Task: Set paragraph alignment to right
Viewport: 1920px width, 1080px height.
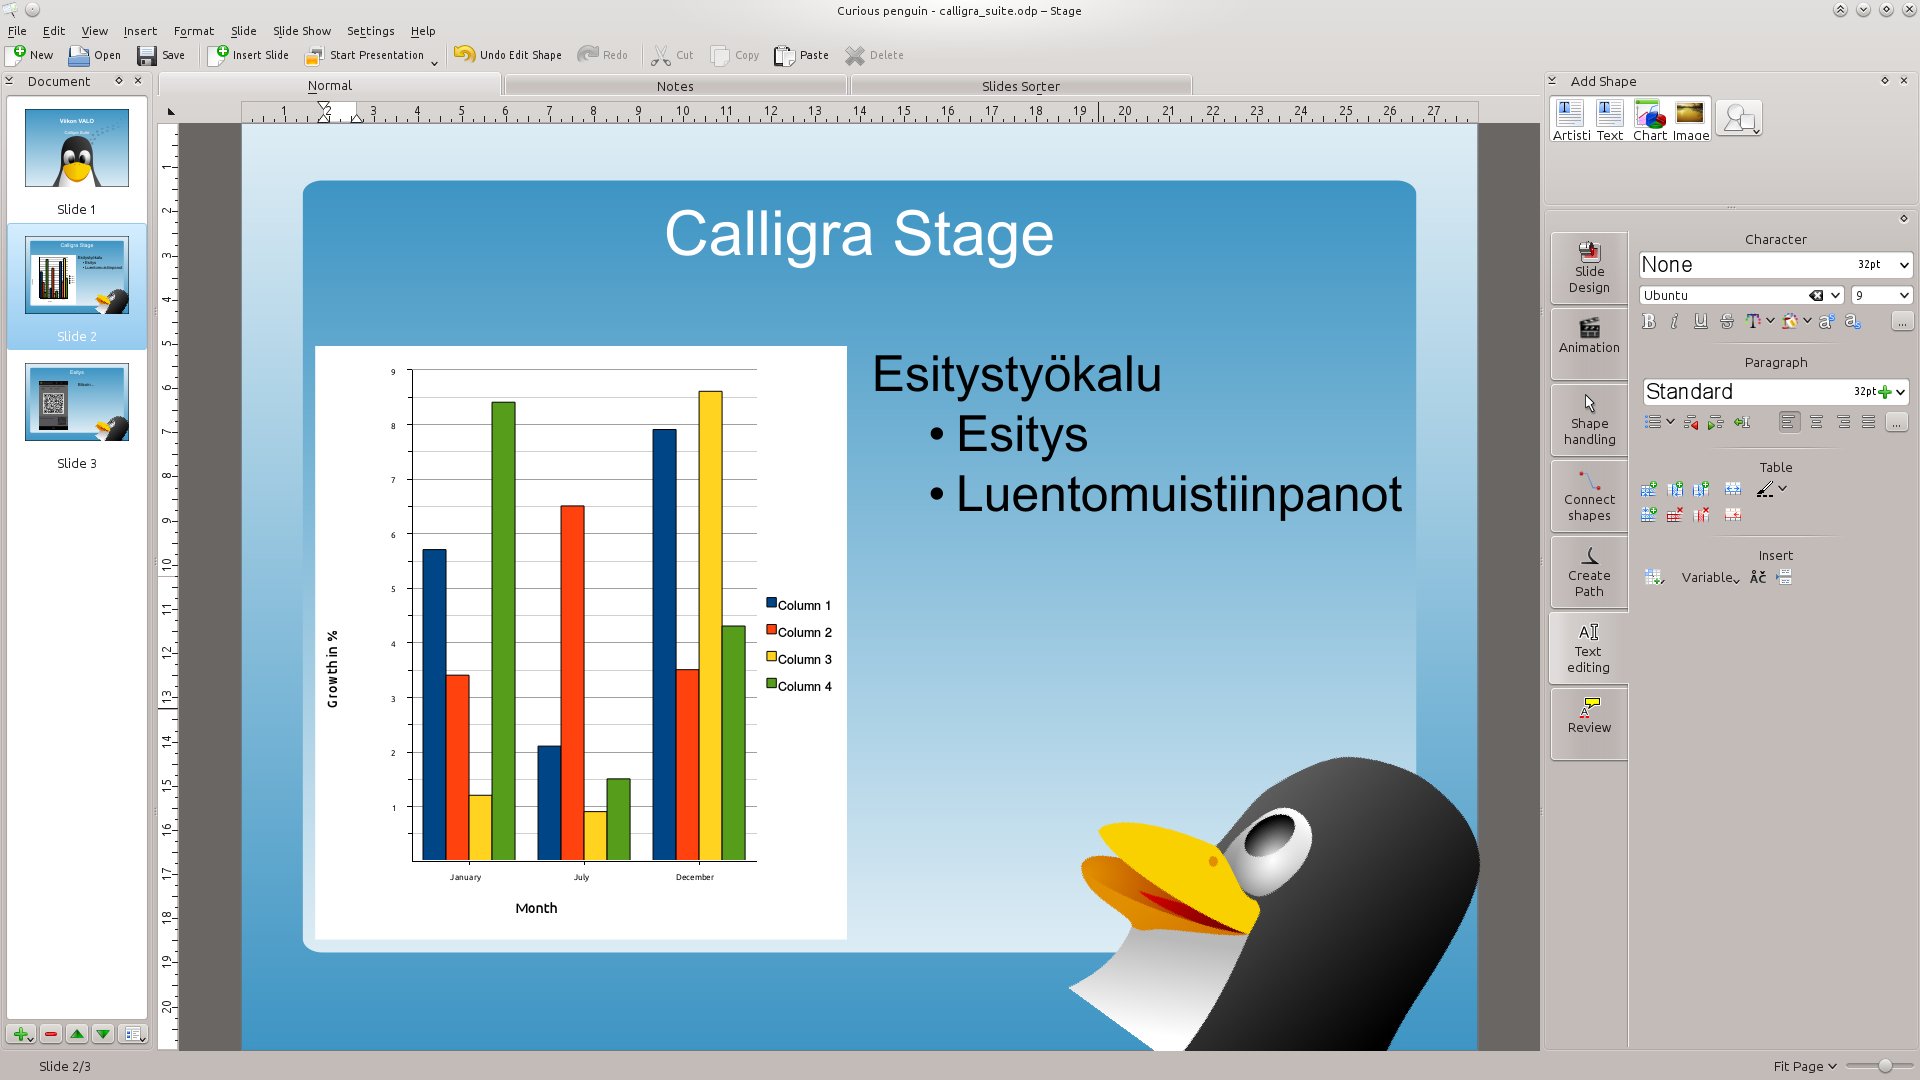Action: tap(1843, 422)
